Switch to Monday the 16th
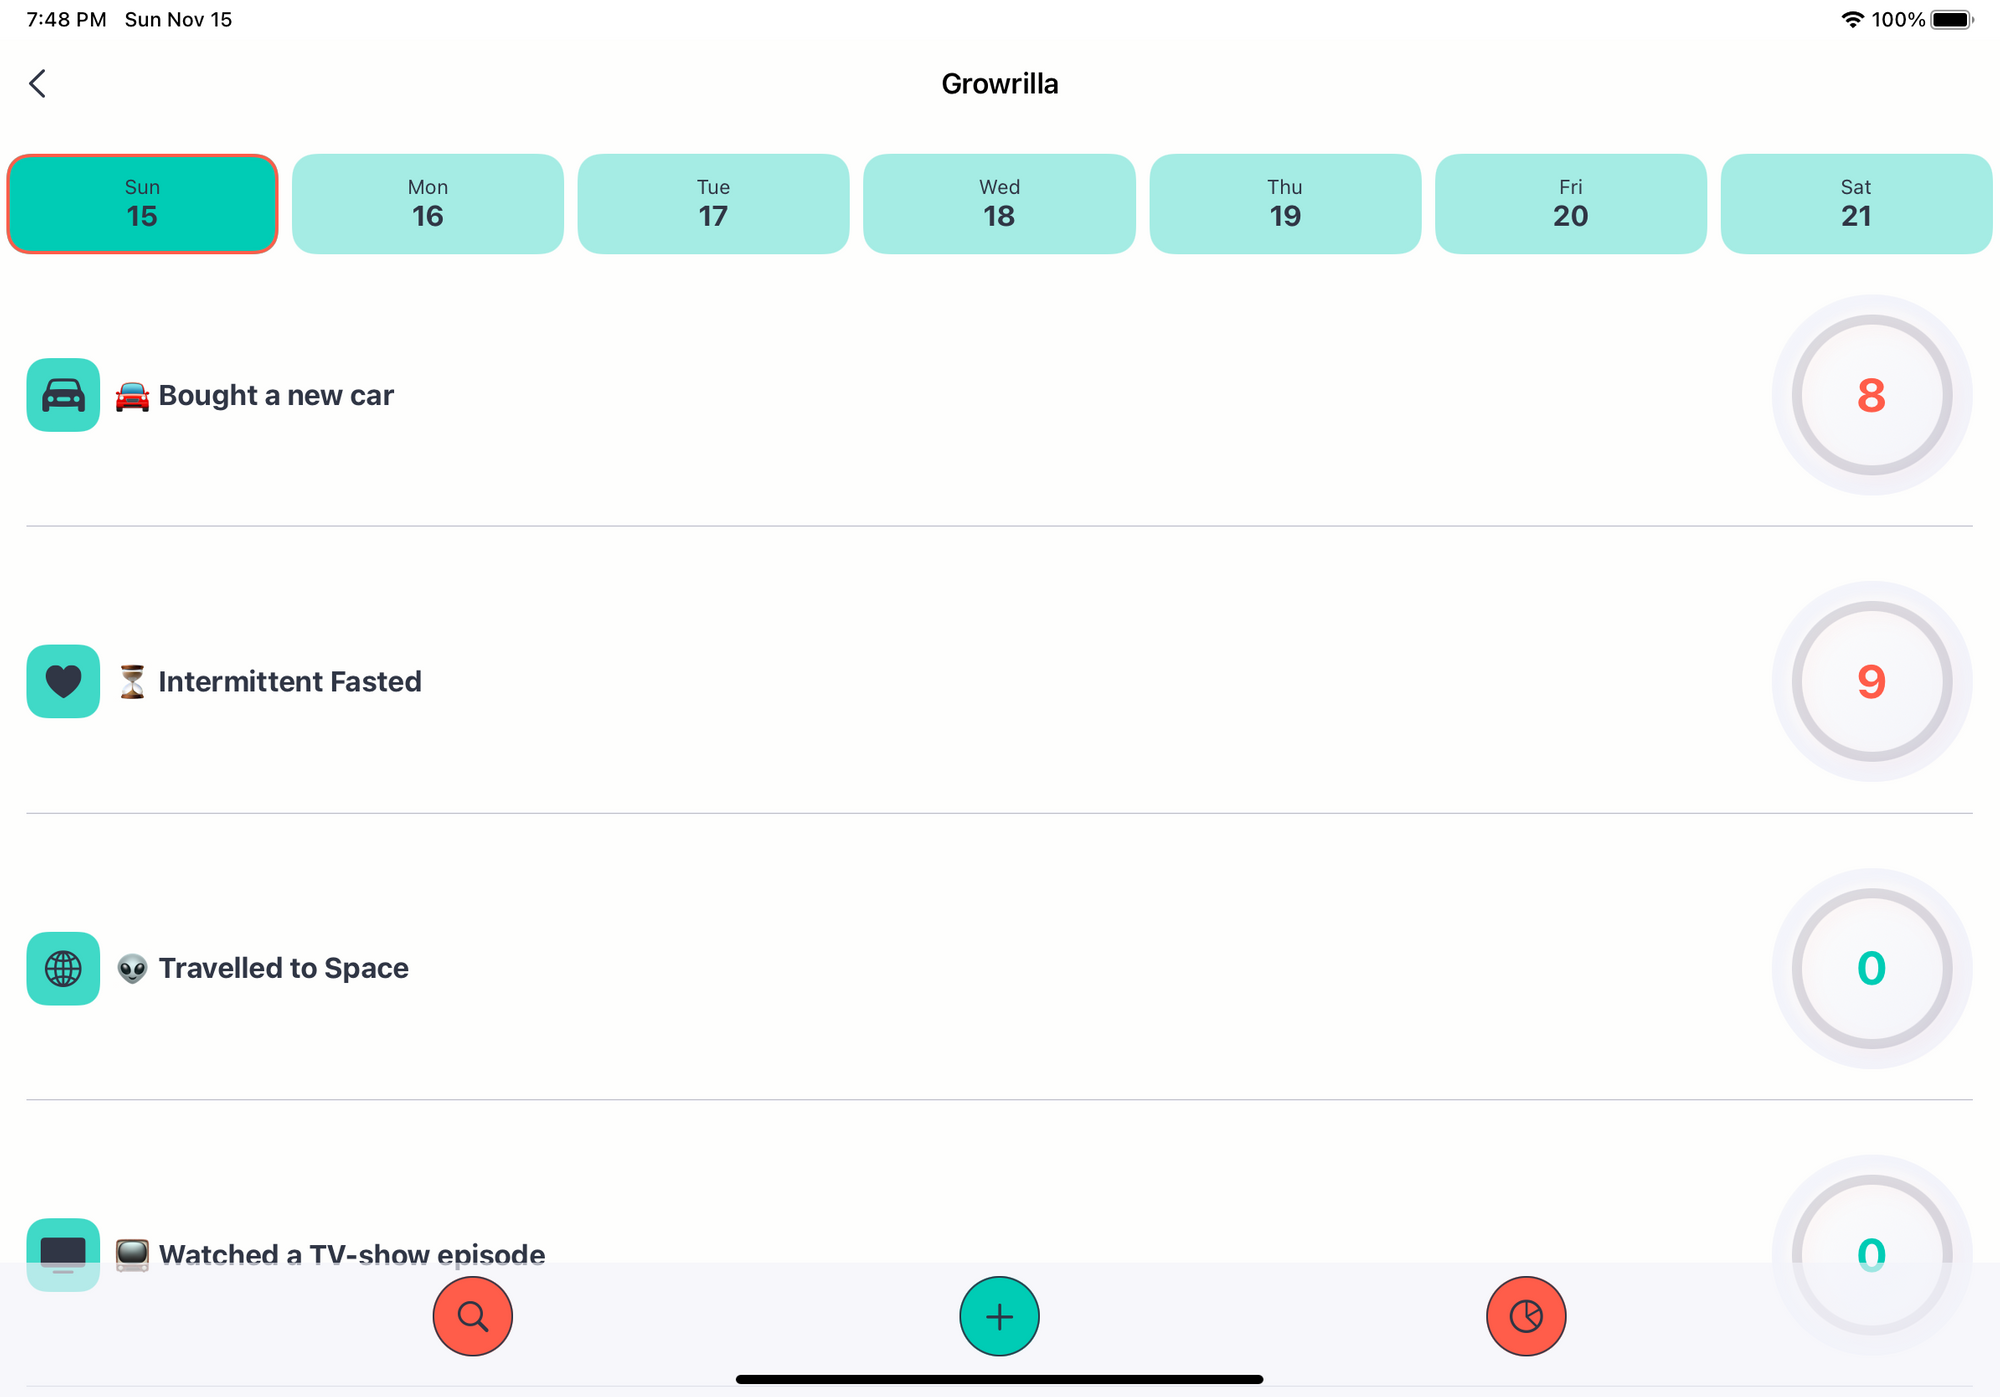The image size is (2000, 1397). click(428, 203)
